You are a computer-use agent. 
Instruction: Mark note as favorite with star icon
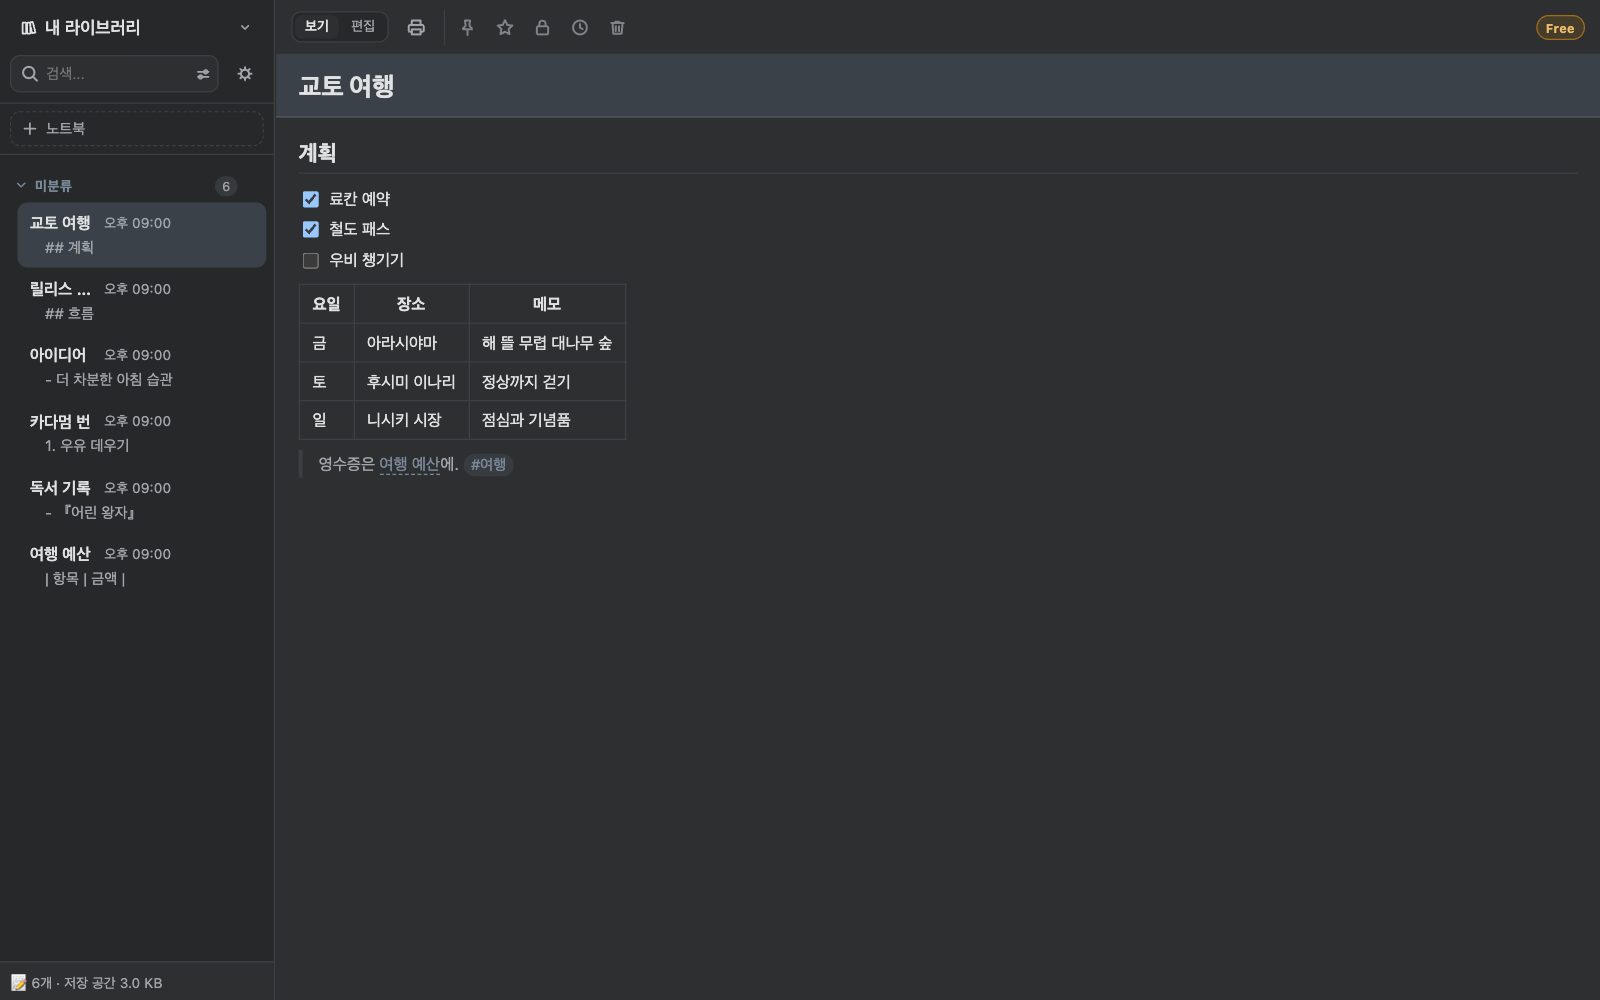point(505,28)
